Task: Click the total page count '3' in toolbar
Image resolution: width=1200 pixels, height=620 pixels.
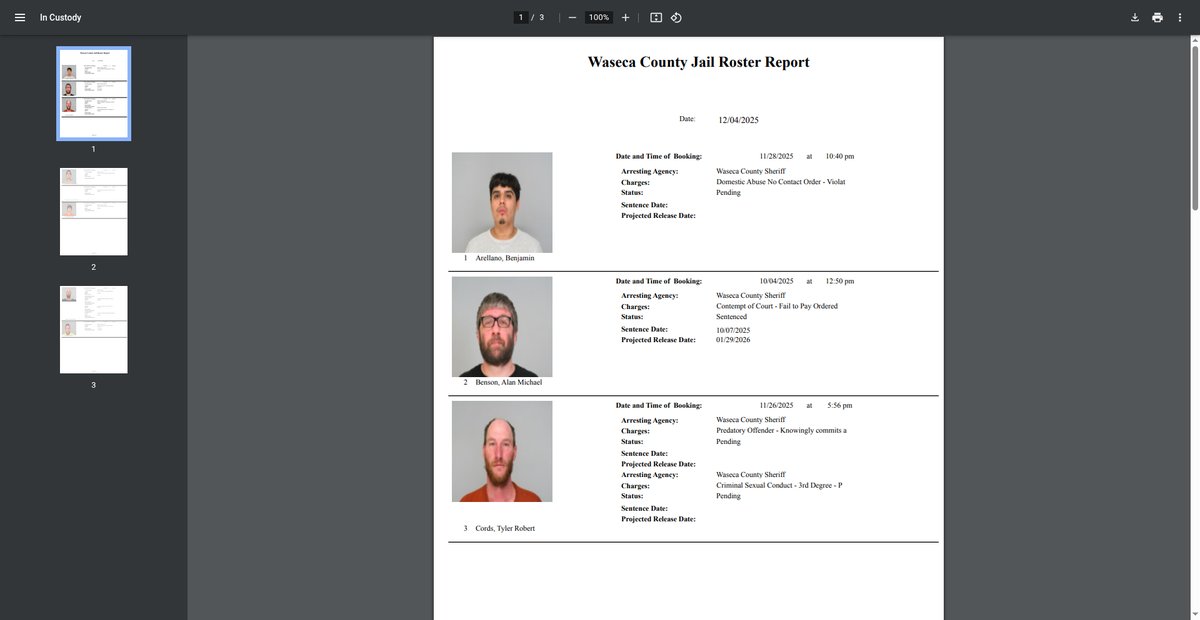Action: click(x=542, y=17)
